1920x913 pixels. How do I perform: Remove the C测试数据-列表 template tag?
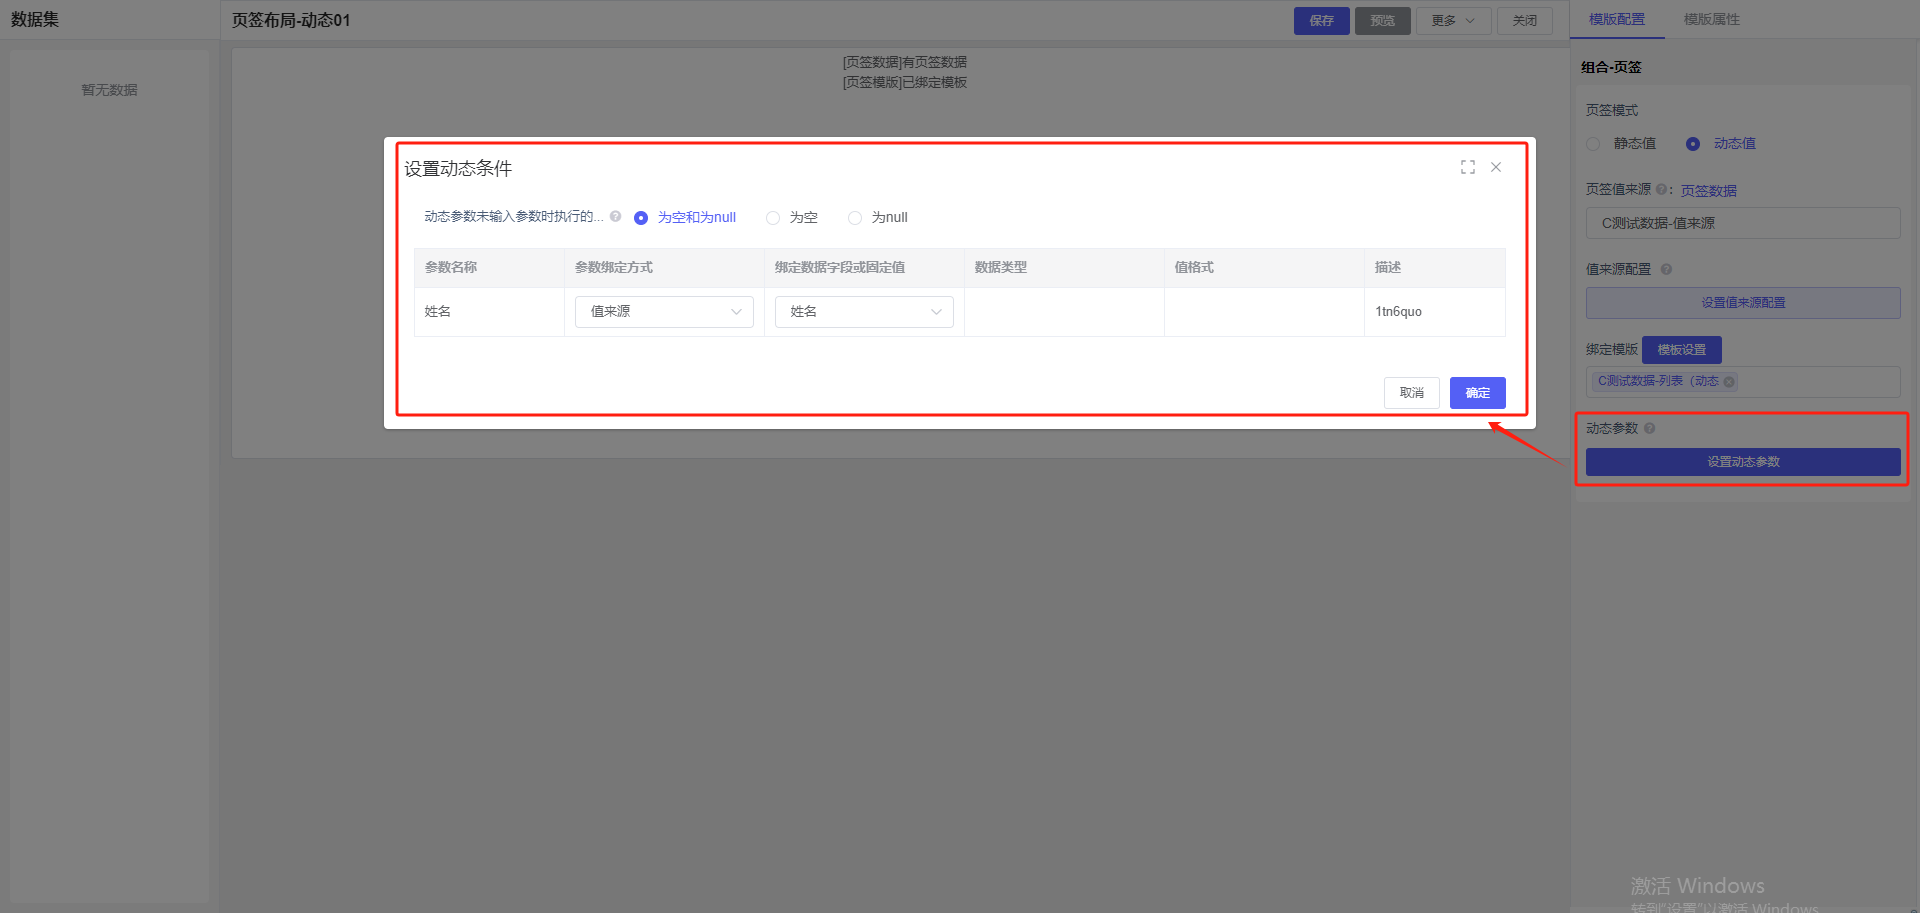(x=1729, y=382)
